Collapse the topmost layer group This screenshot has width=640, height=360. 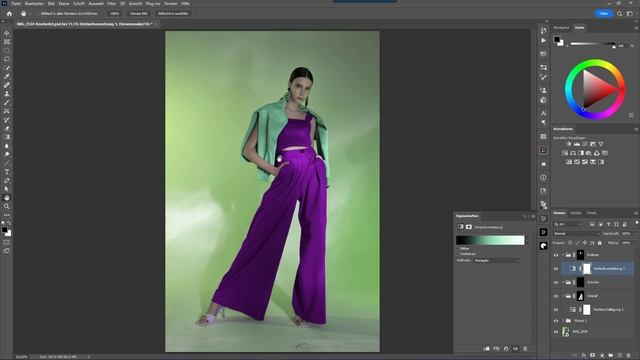[563, 255]
